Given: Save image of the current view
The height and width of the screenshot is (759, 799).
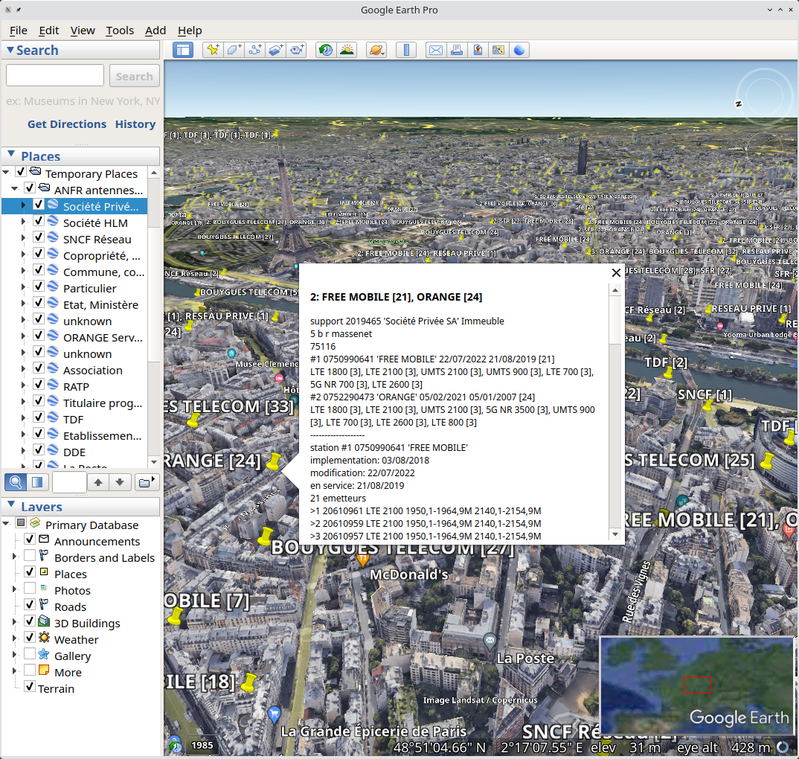Looking at the screenshot, I should [477, 50].
